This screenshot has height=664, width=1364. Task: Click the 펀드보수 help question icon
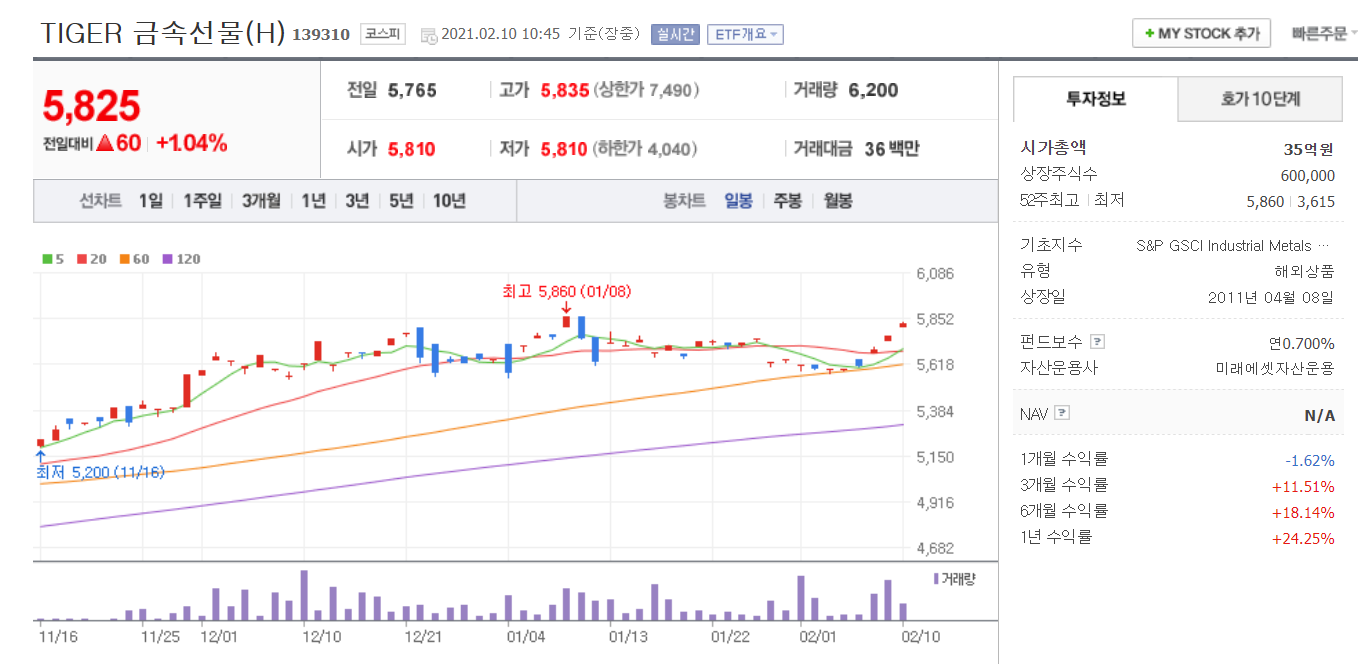pyautogui.click(x=1097, y=342)
